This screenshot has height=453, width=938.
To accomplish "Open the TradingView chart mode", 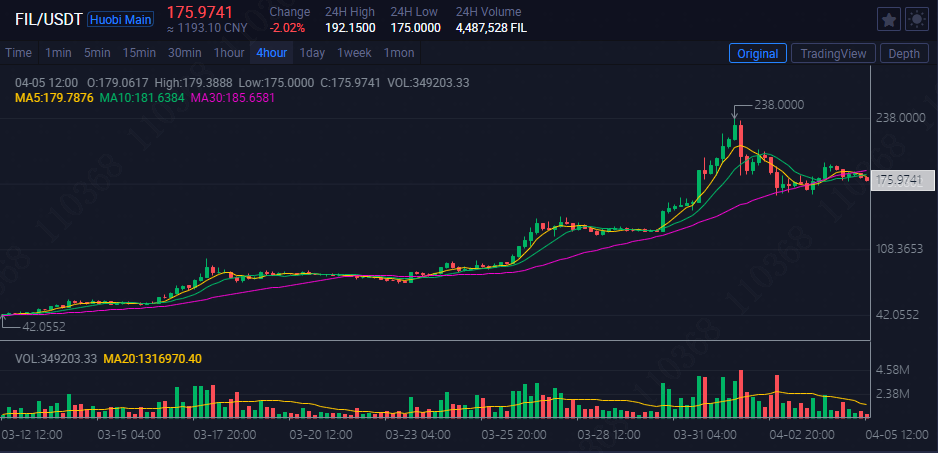I will coord(833,53).
